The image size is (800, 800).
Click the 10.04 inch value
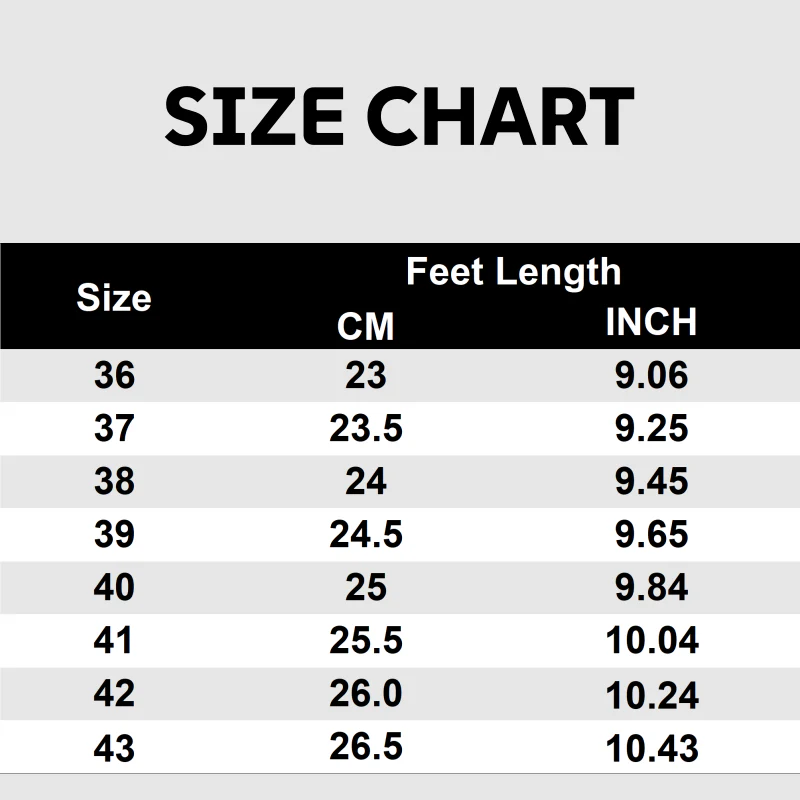(x=652, y=640)
